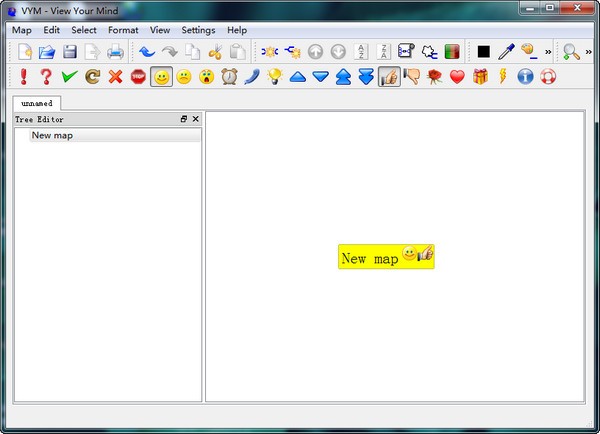Toggle the green checkmark flag
The width and height of the screenshot is (600, 434).
pyautogui.click(x=69, y=77)
